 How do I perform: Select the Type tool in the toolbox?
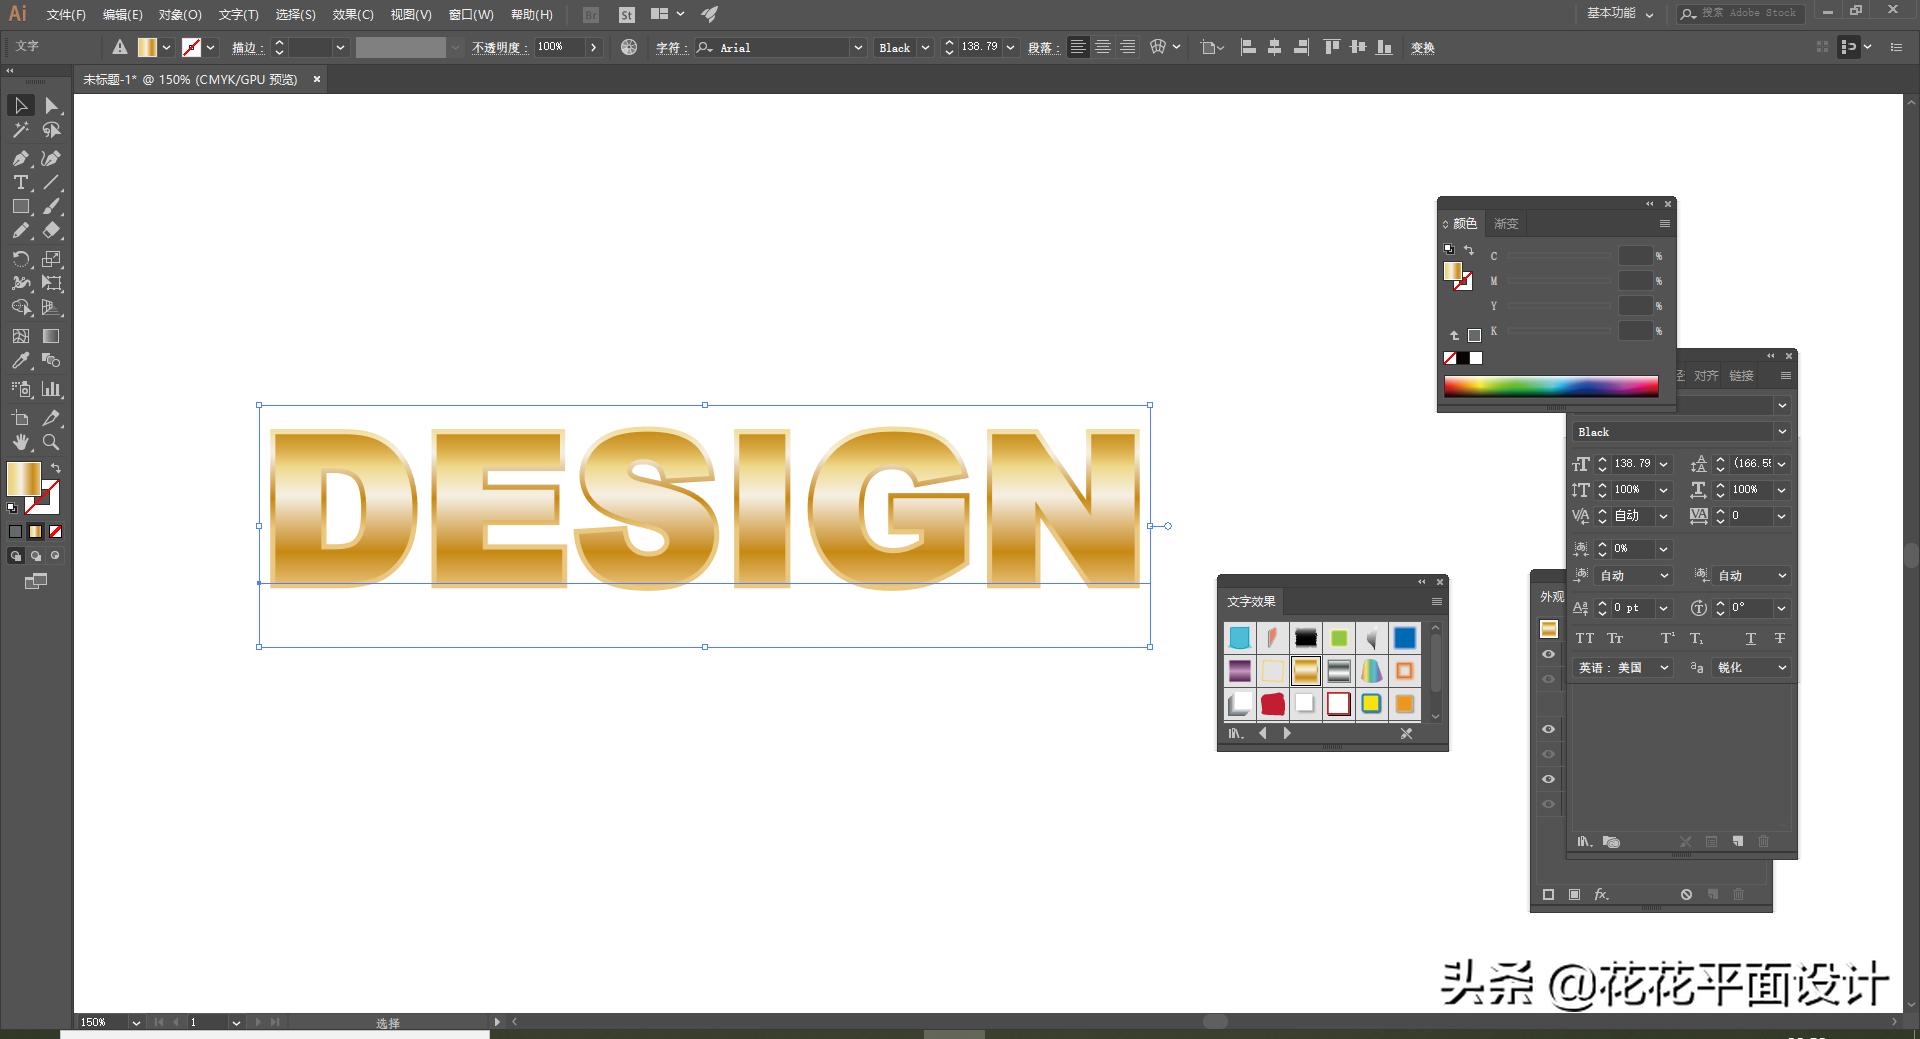pos(20,183)
